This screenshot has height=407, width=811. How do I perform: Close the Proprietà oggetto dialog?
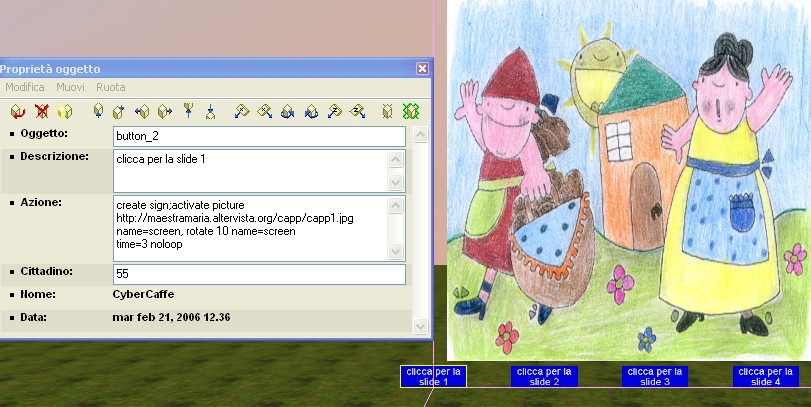(422, 68)
